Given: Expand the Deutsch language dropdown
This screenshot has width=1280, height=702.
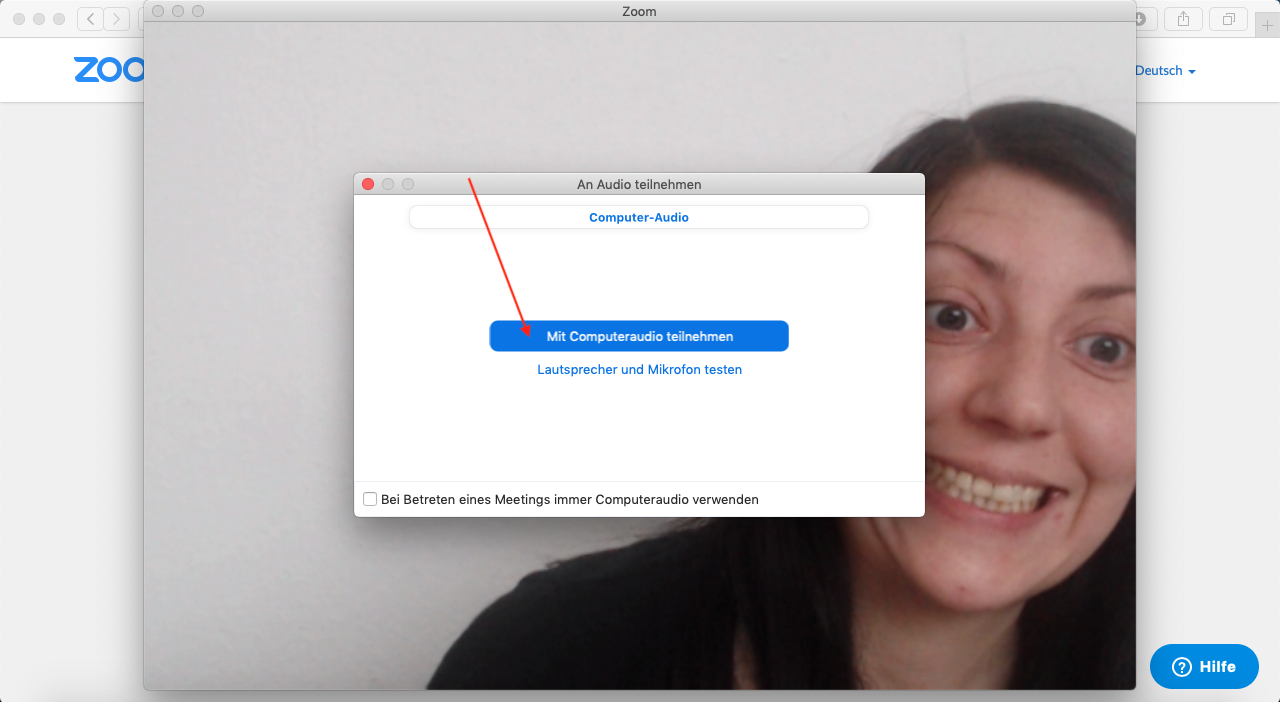Looking at the screenshot, I should (1165, 71).
